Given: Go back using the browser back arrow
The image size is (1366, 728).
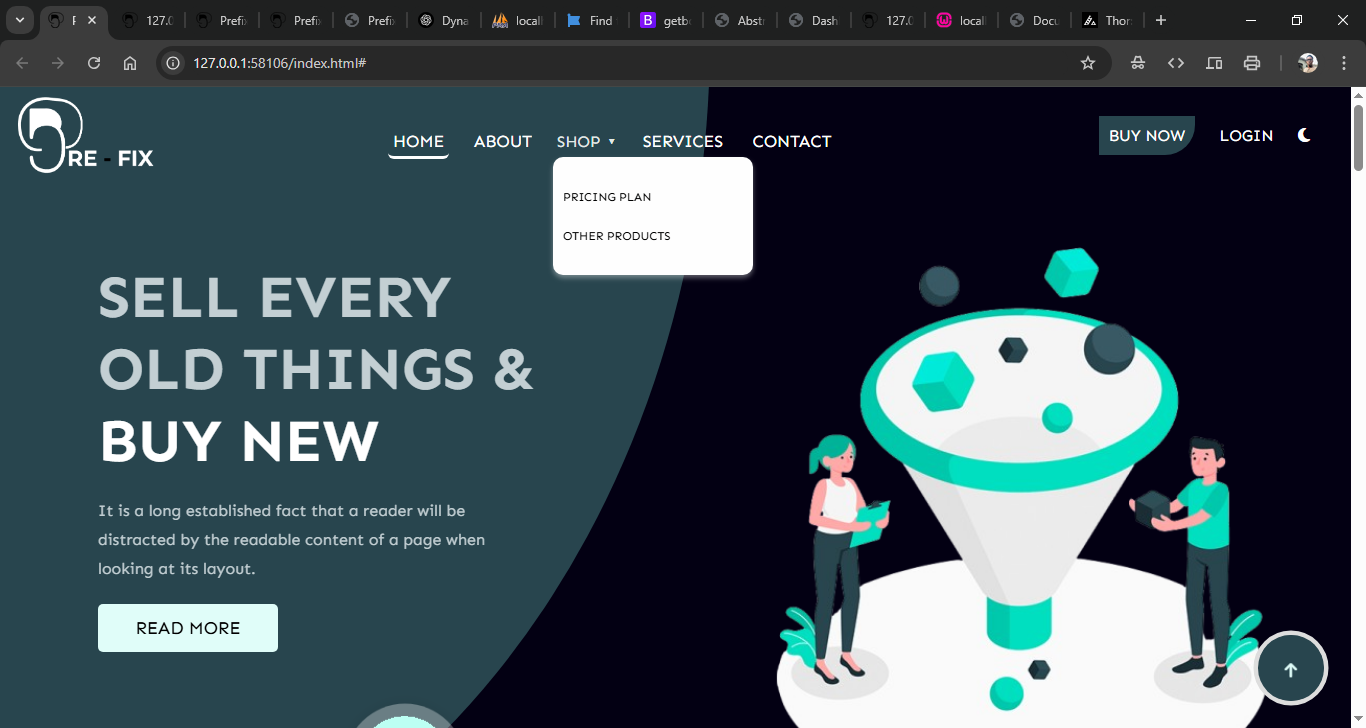Looking at the screenshot, I should 22,63.
